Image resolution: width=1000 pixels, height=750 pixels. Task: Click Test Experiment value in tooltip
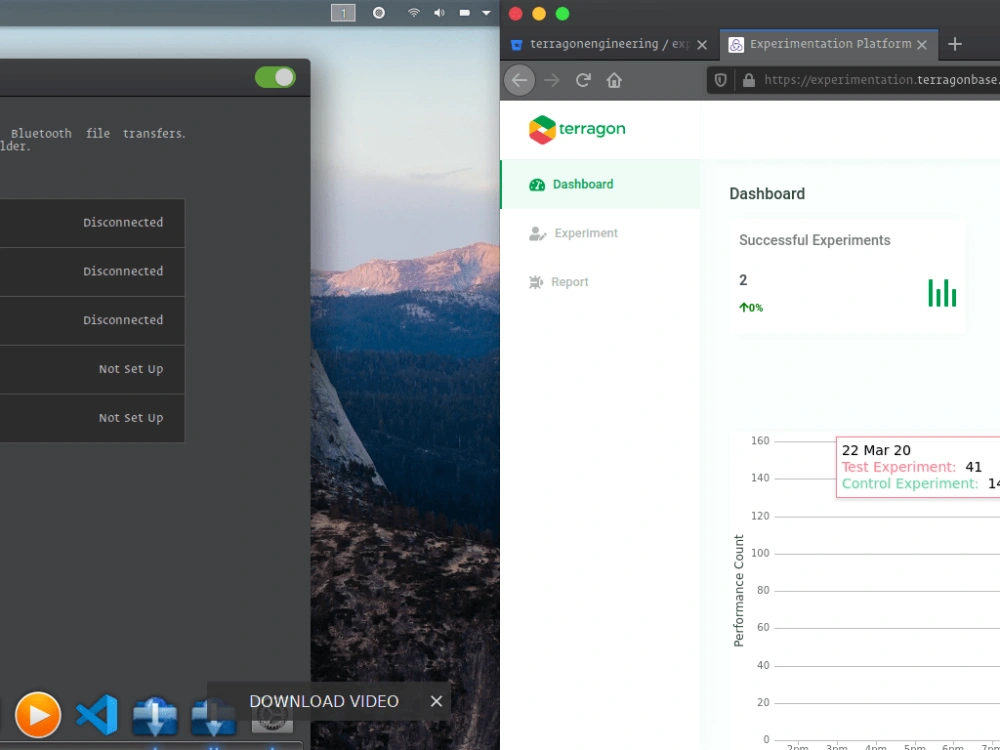[x=973, y=467]
